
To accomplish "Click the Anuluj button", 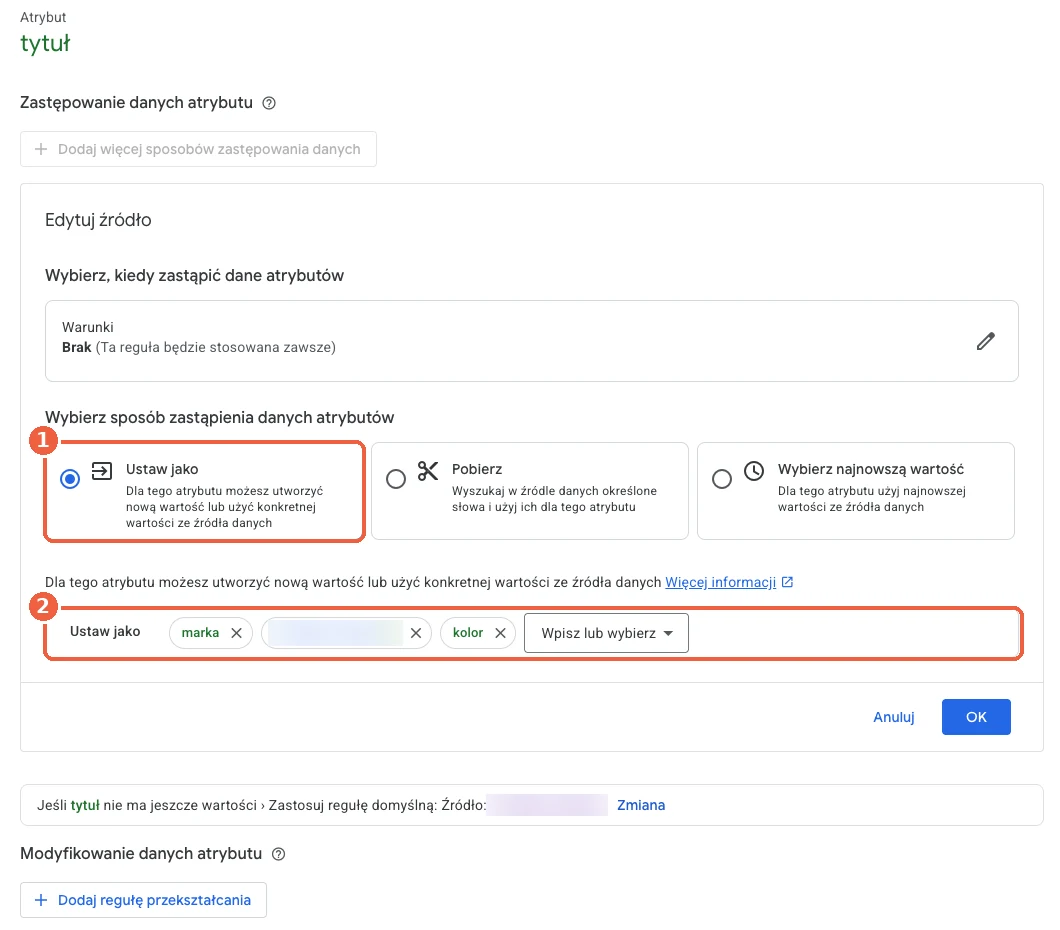I will [894, 717].
